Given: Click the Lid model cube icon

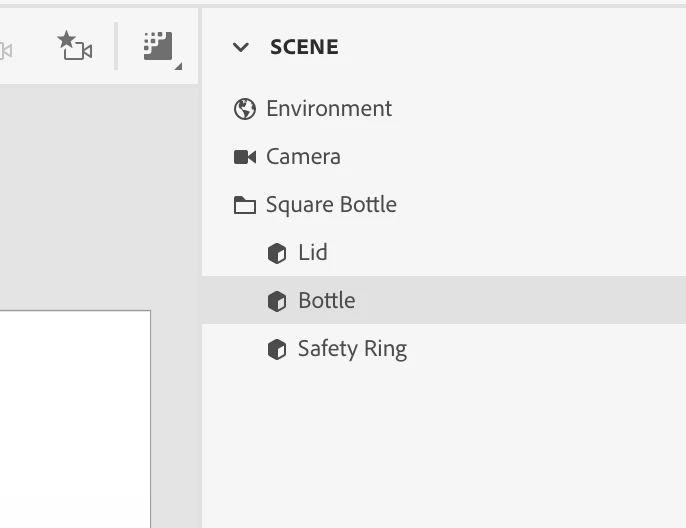Looking at the screenshot, I should coord(277,253).
